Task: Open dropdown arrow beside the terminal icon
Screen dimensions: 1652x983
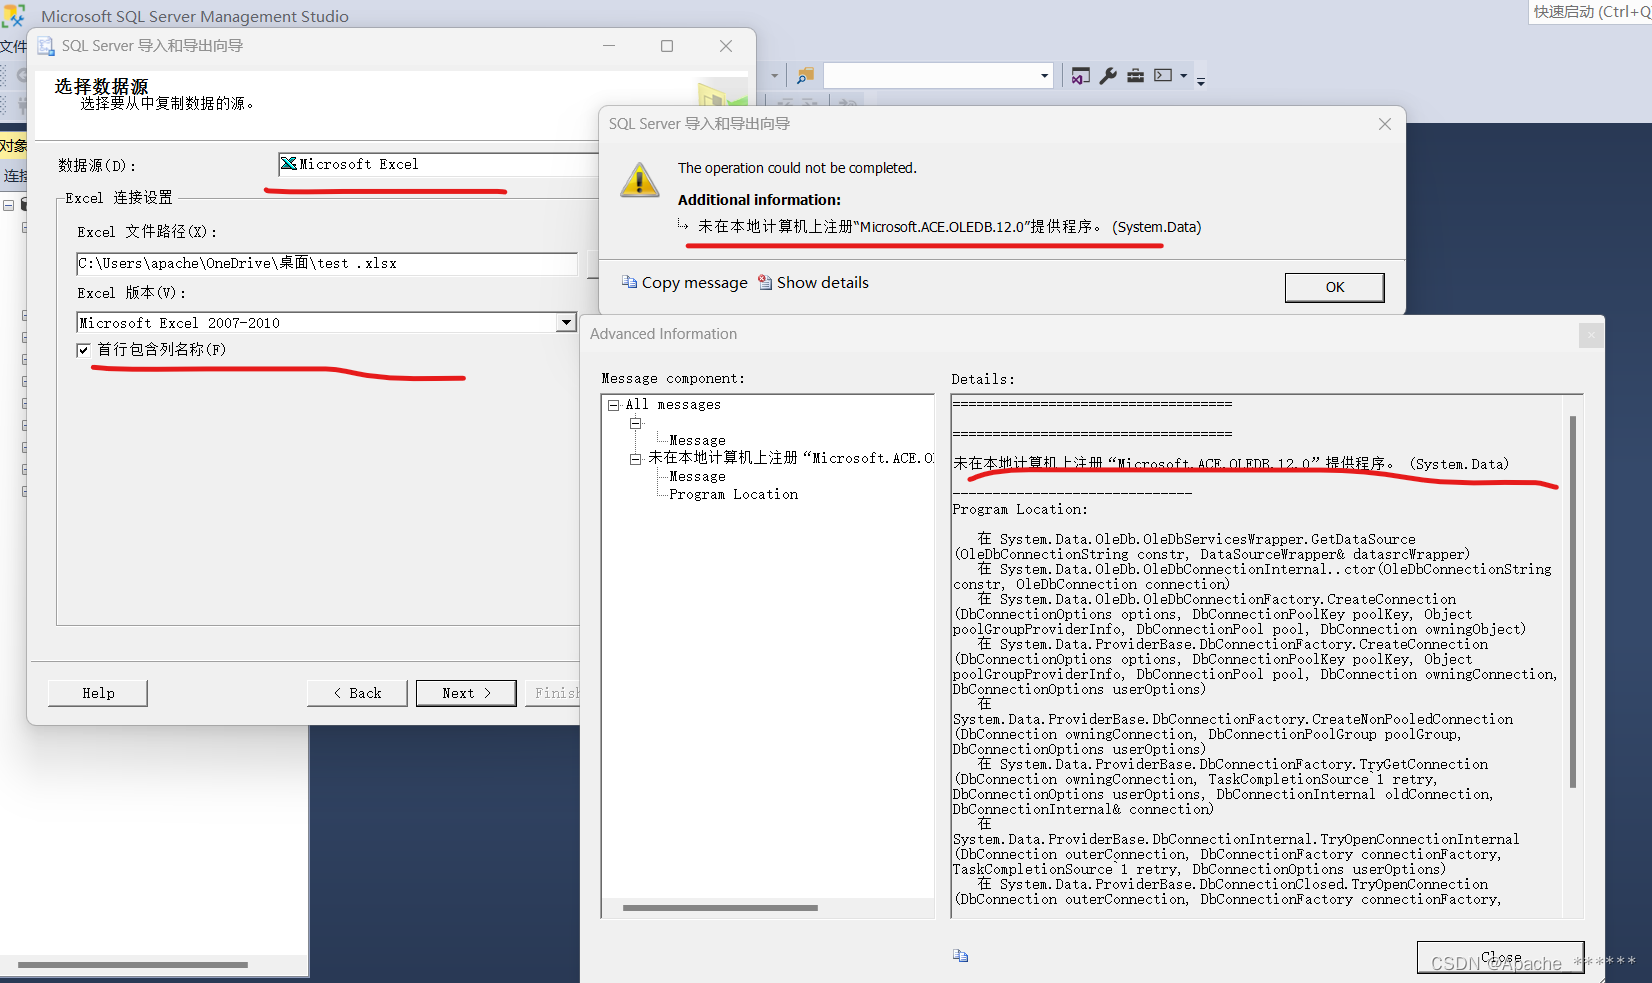Action: 1183,76
